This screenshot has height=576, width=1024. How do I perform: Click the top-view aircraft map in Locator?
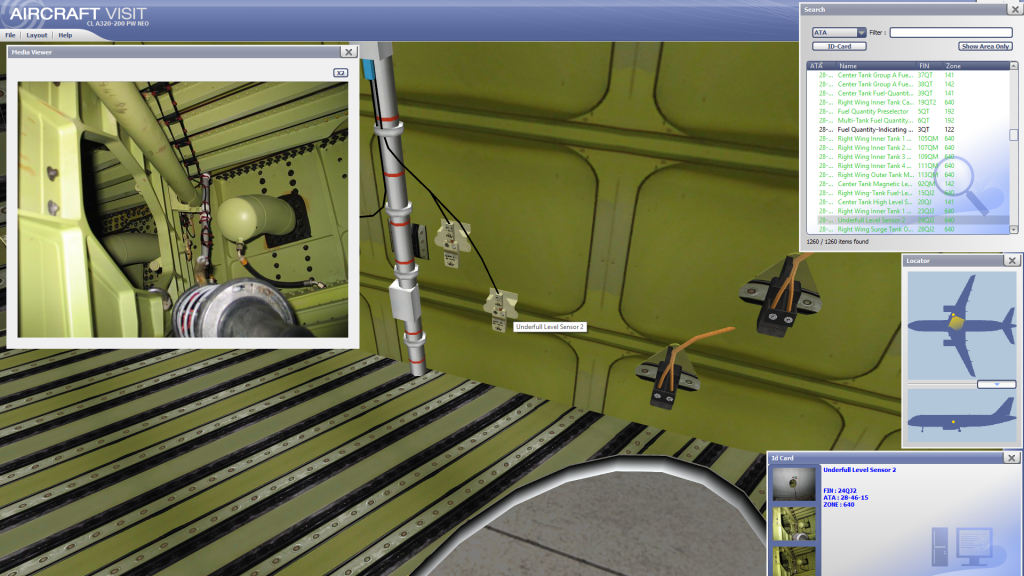[961, 325]
